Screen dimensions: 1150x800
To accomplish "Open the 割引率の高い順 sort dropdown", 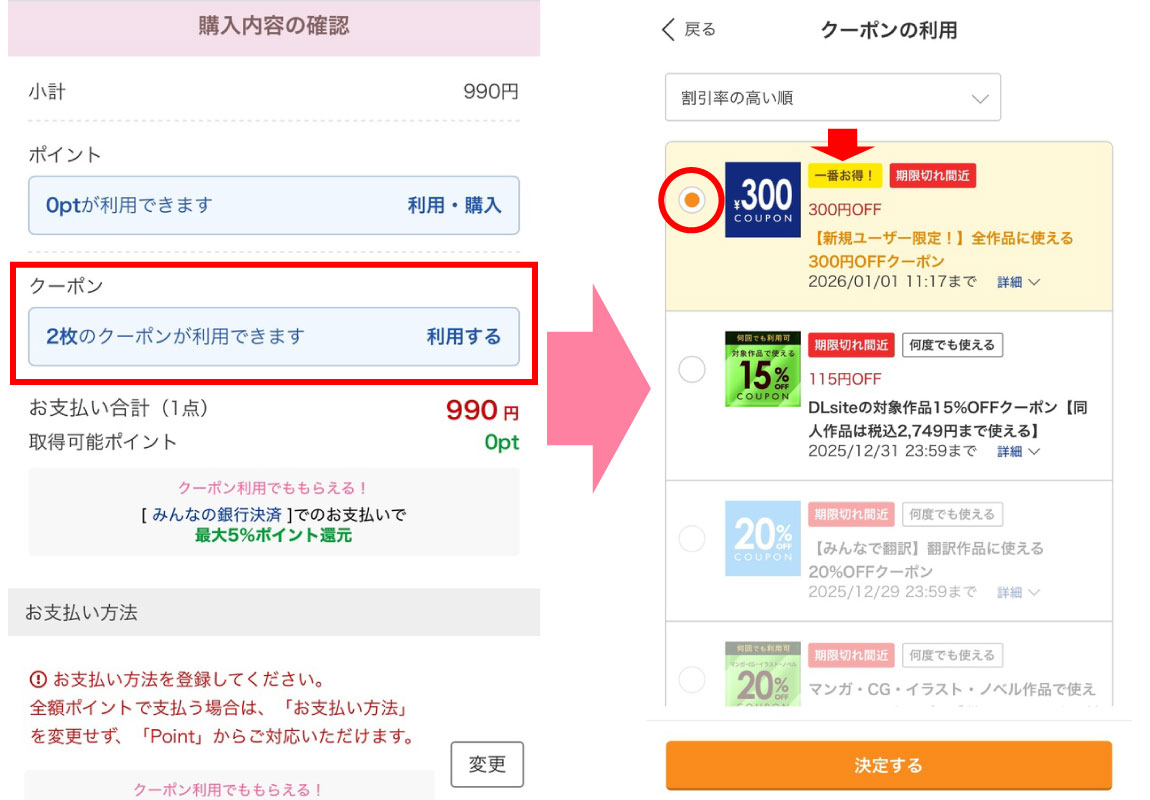I will [833, 98].
